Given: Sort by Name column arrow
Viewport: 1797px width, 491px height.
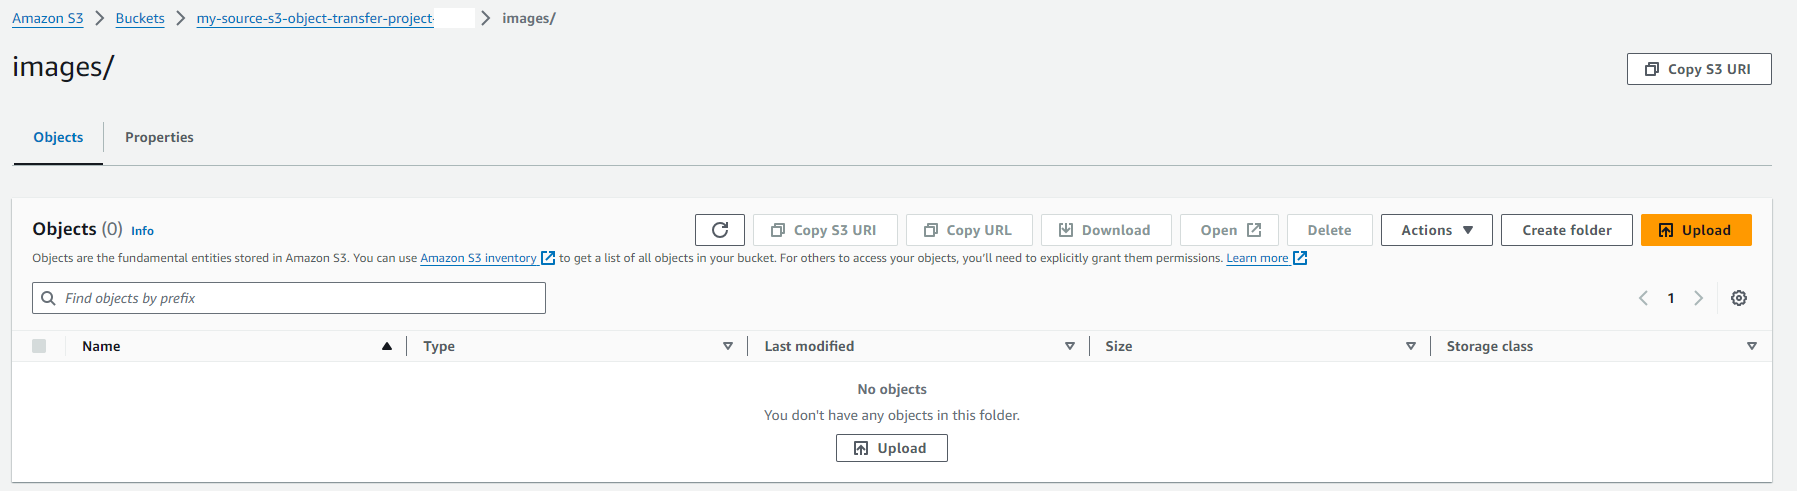Looking at the screenshot, I should [x=386, y=346].
